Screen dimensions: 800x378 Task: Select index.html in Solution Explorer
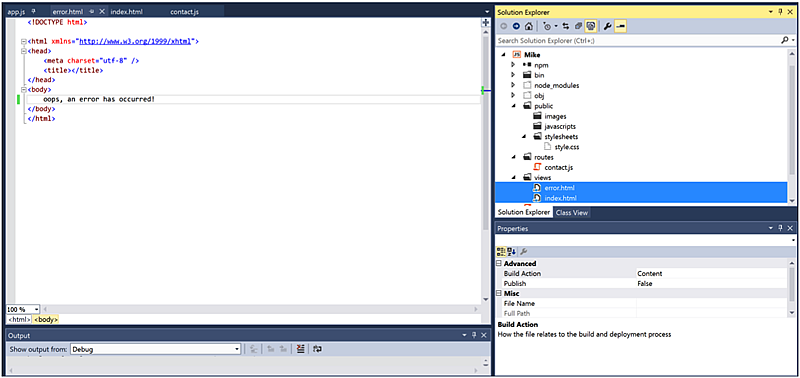coord(560,198)
